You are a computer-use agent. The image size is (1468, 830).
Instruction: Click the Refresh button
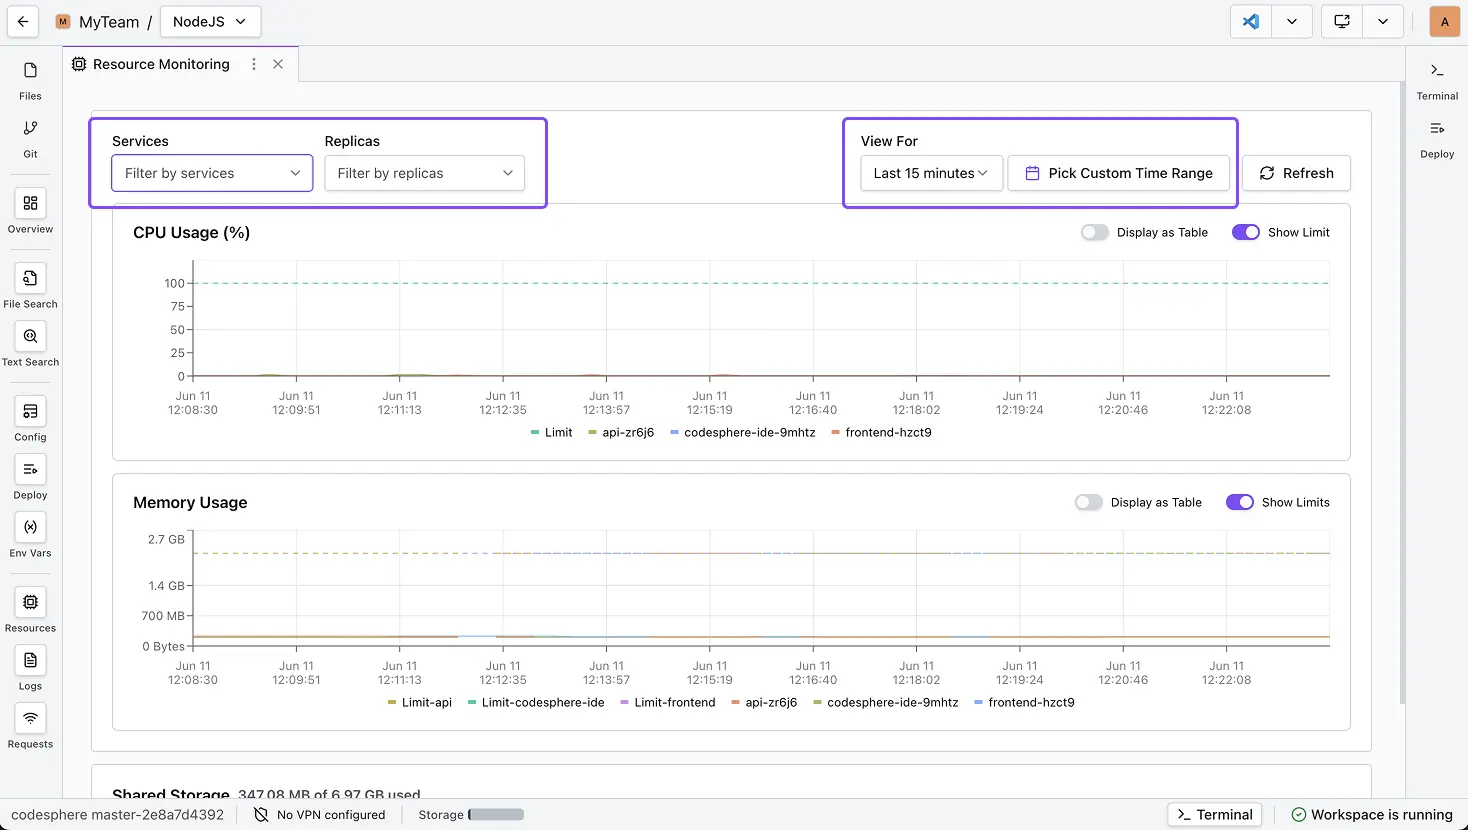pos(1296,173)
